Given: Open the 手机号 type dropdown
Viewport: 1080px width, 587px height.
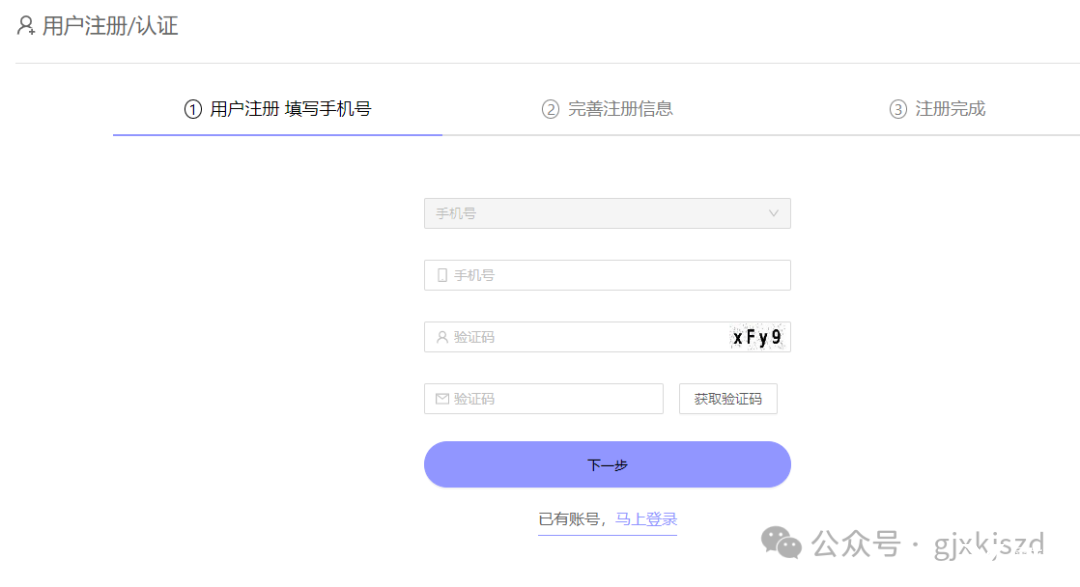Looking at the screenshot, I should (x=607, y=214).
